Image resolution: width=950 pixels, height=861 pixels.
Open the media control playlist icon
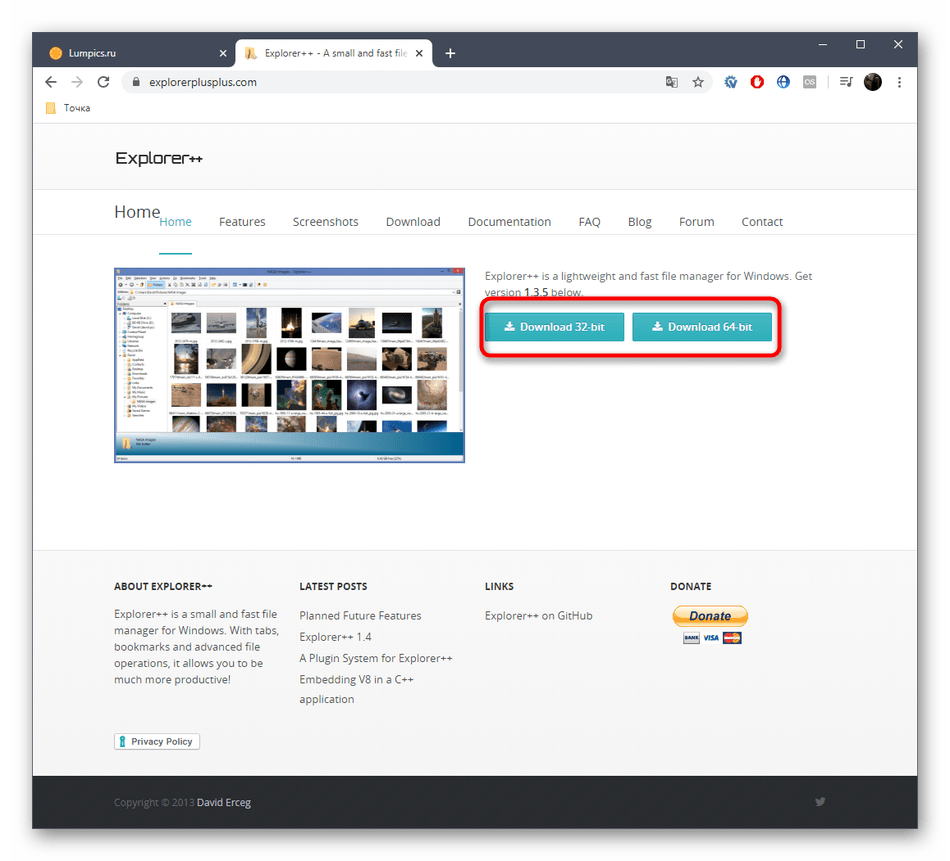[846, 82]
